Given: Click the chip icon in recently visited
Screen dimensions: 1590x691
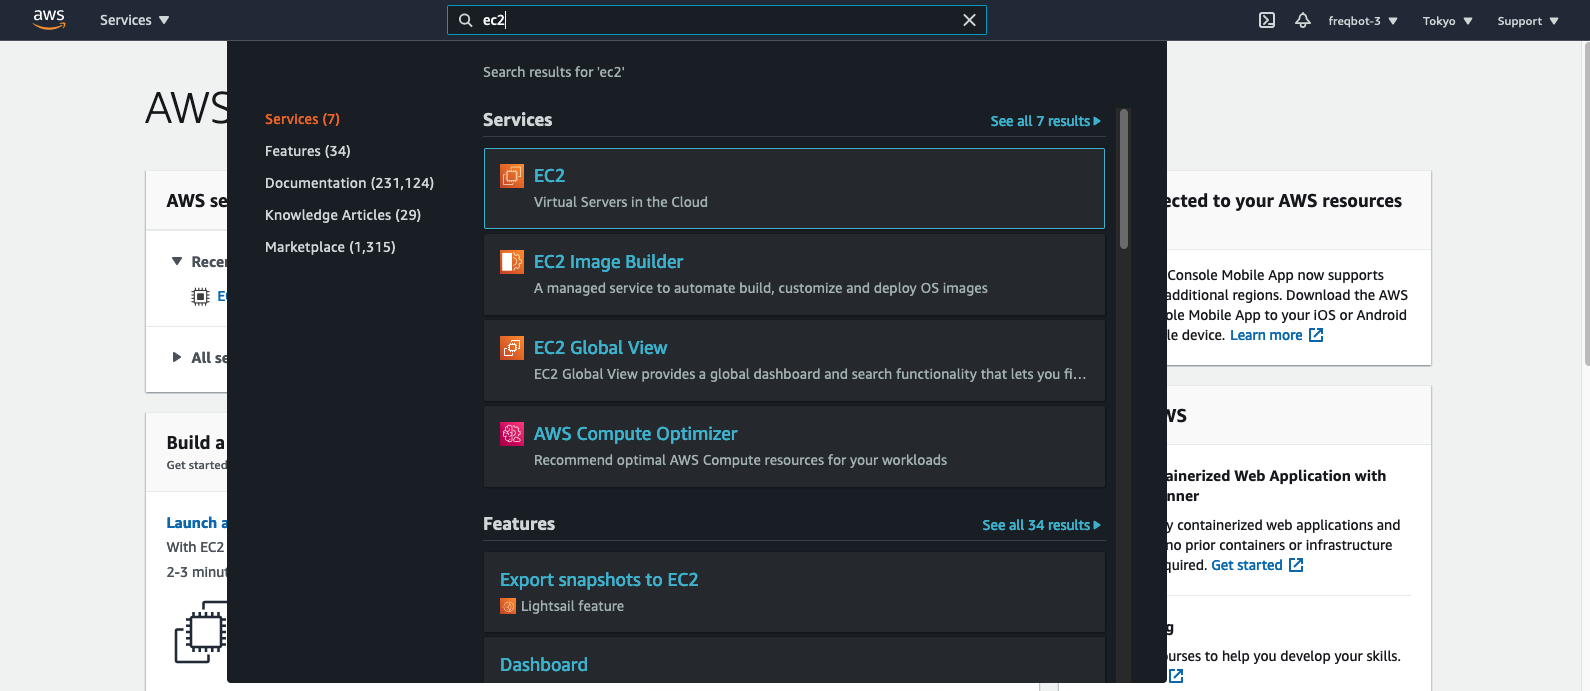Looking at the screenshot, I should pos(200,296).
